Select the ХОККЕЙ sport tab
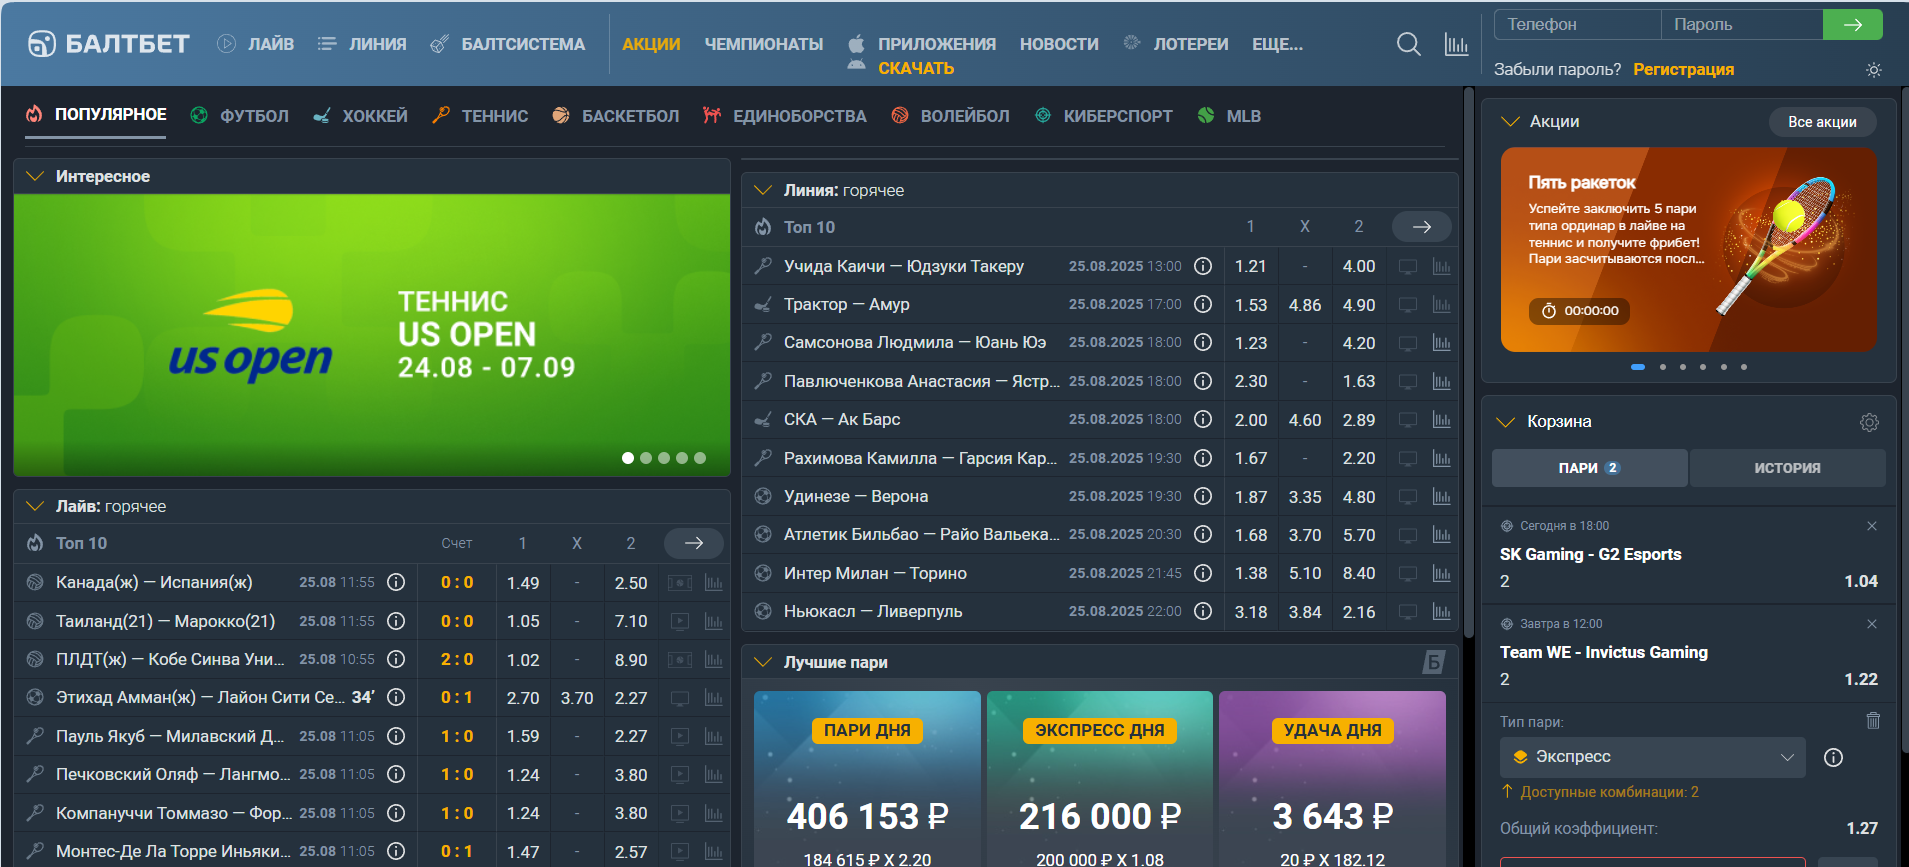 pos(360,116)
